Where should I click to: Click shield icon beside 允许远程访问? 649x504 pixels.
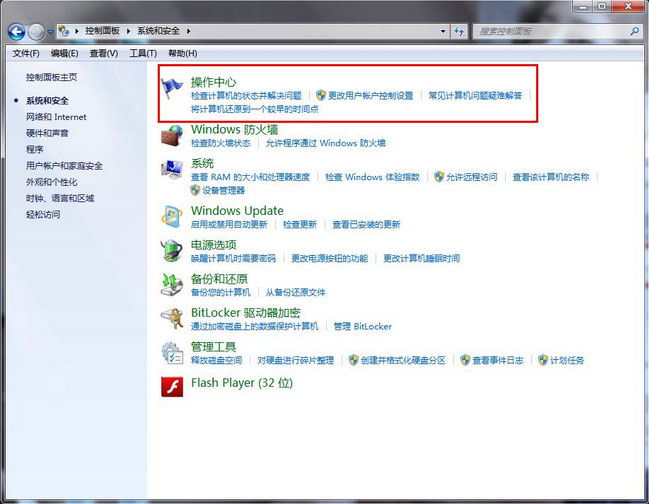tap(439, 177)
